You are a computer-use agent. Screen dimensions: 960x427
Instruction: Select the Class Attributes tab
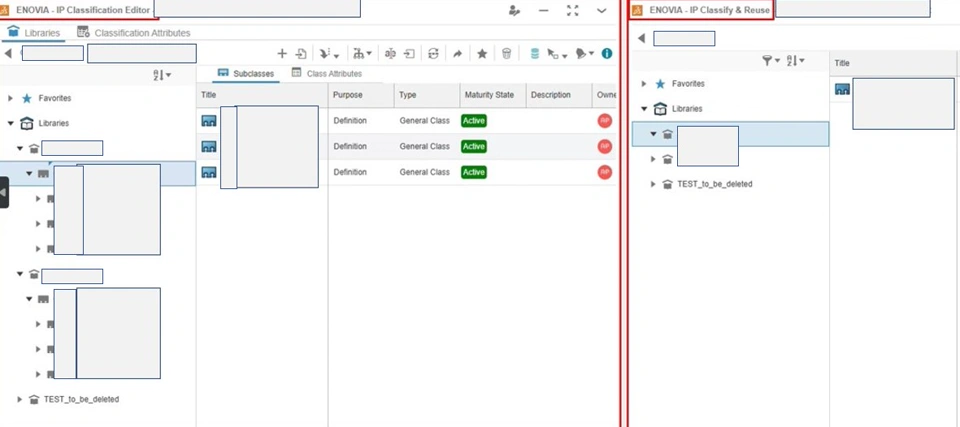[x=326, y=74]
